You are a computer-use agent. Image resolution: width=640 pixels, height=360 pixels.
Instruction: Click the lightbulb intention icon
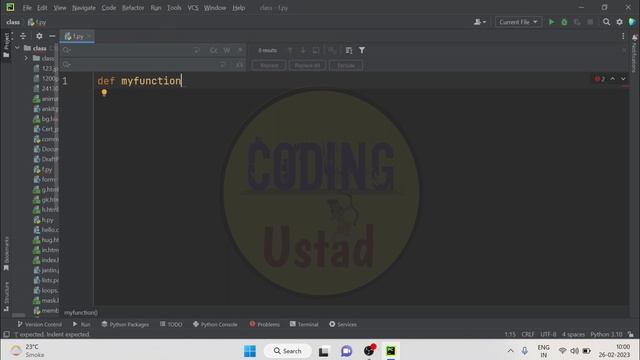104,93
